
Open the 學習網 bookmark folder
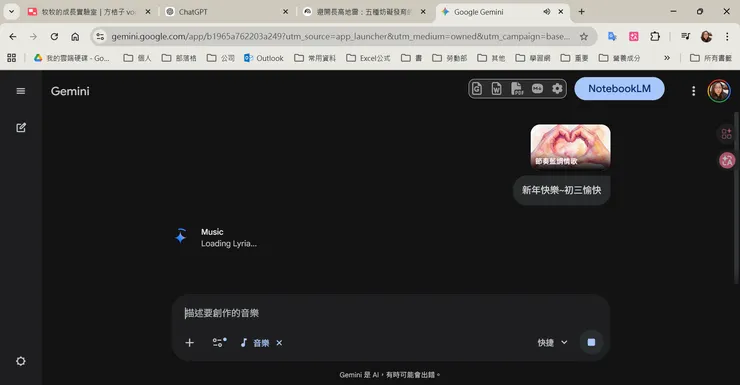[x=533, y=58]
